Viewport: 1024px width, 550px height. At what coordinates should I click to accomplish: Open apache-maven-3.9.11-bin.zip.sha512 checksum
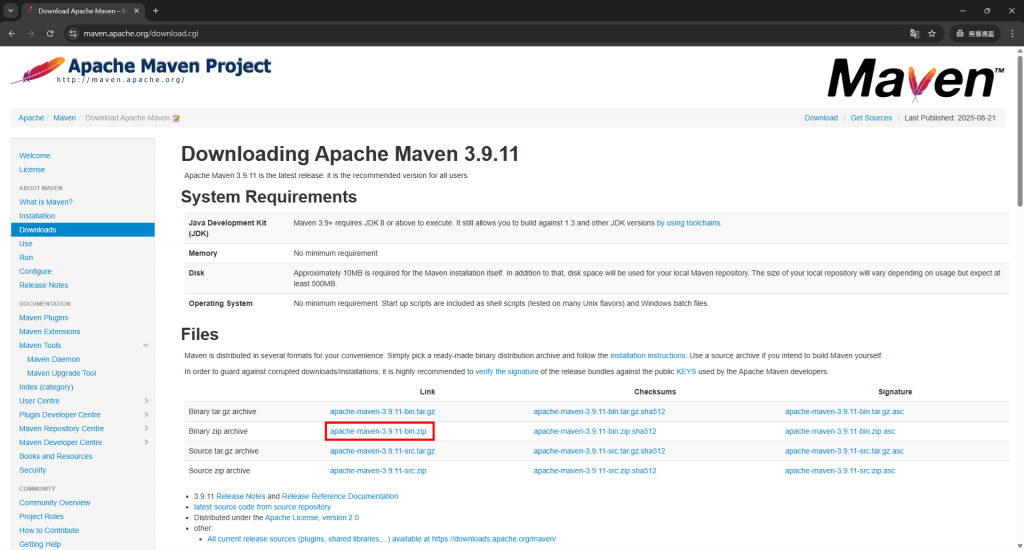click(595, 431)
